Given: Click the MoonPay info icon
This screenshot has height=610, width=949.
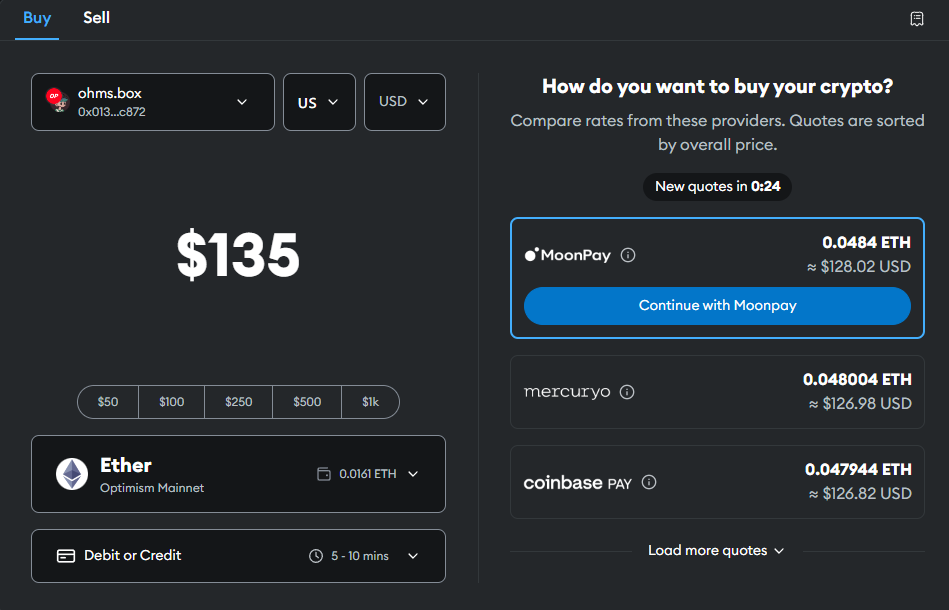Looking at the screenshot, I should click(628, 255).
